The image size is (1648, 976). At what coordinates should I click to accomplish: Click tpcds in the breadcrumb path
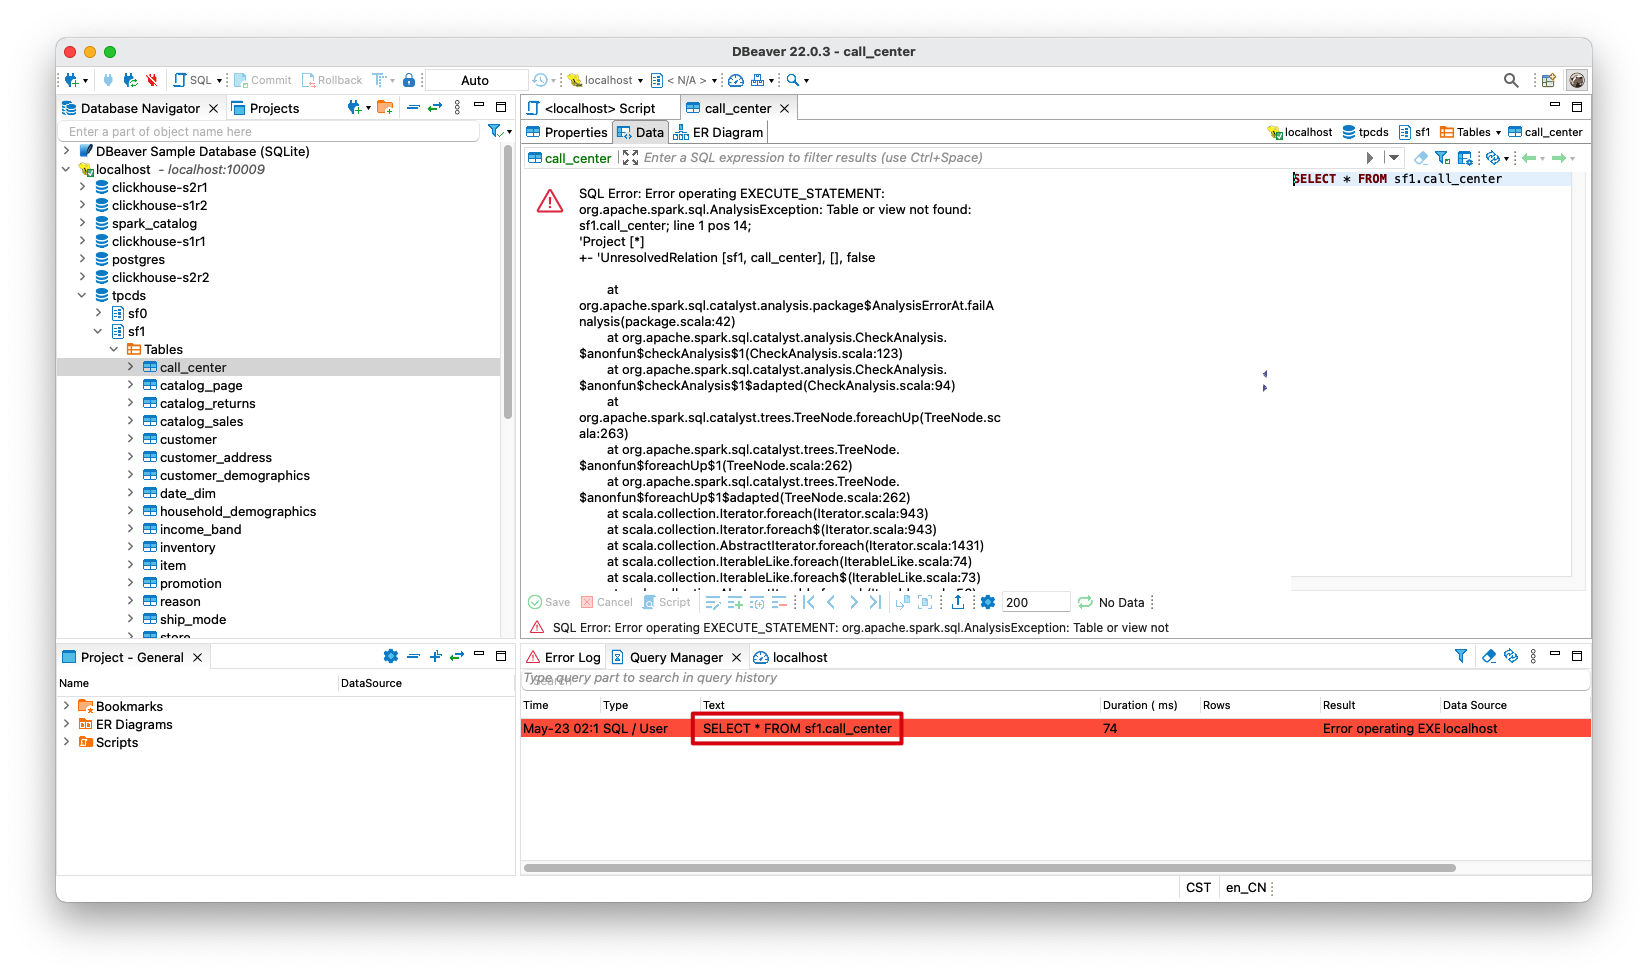(1365, 132)
